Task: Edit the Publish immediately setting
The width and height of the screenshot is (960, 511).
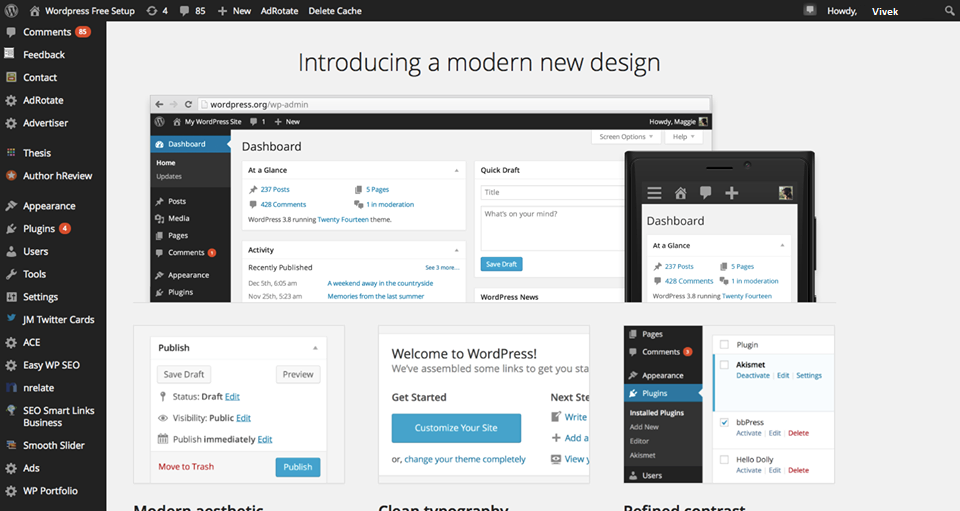Action: pos(264,439)
